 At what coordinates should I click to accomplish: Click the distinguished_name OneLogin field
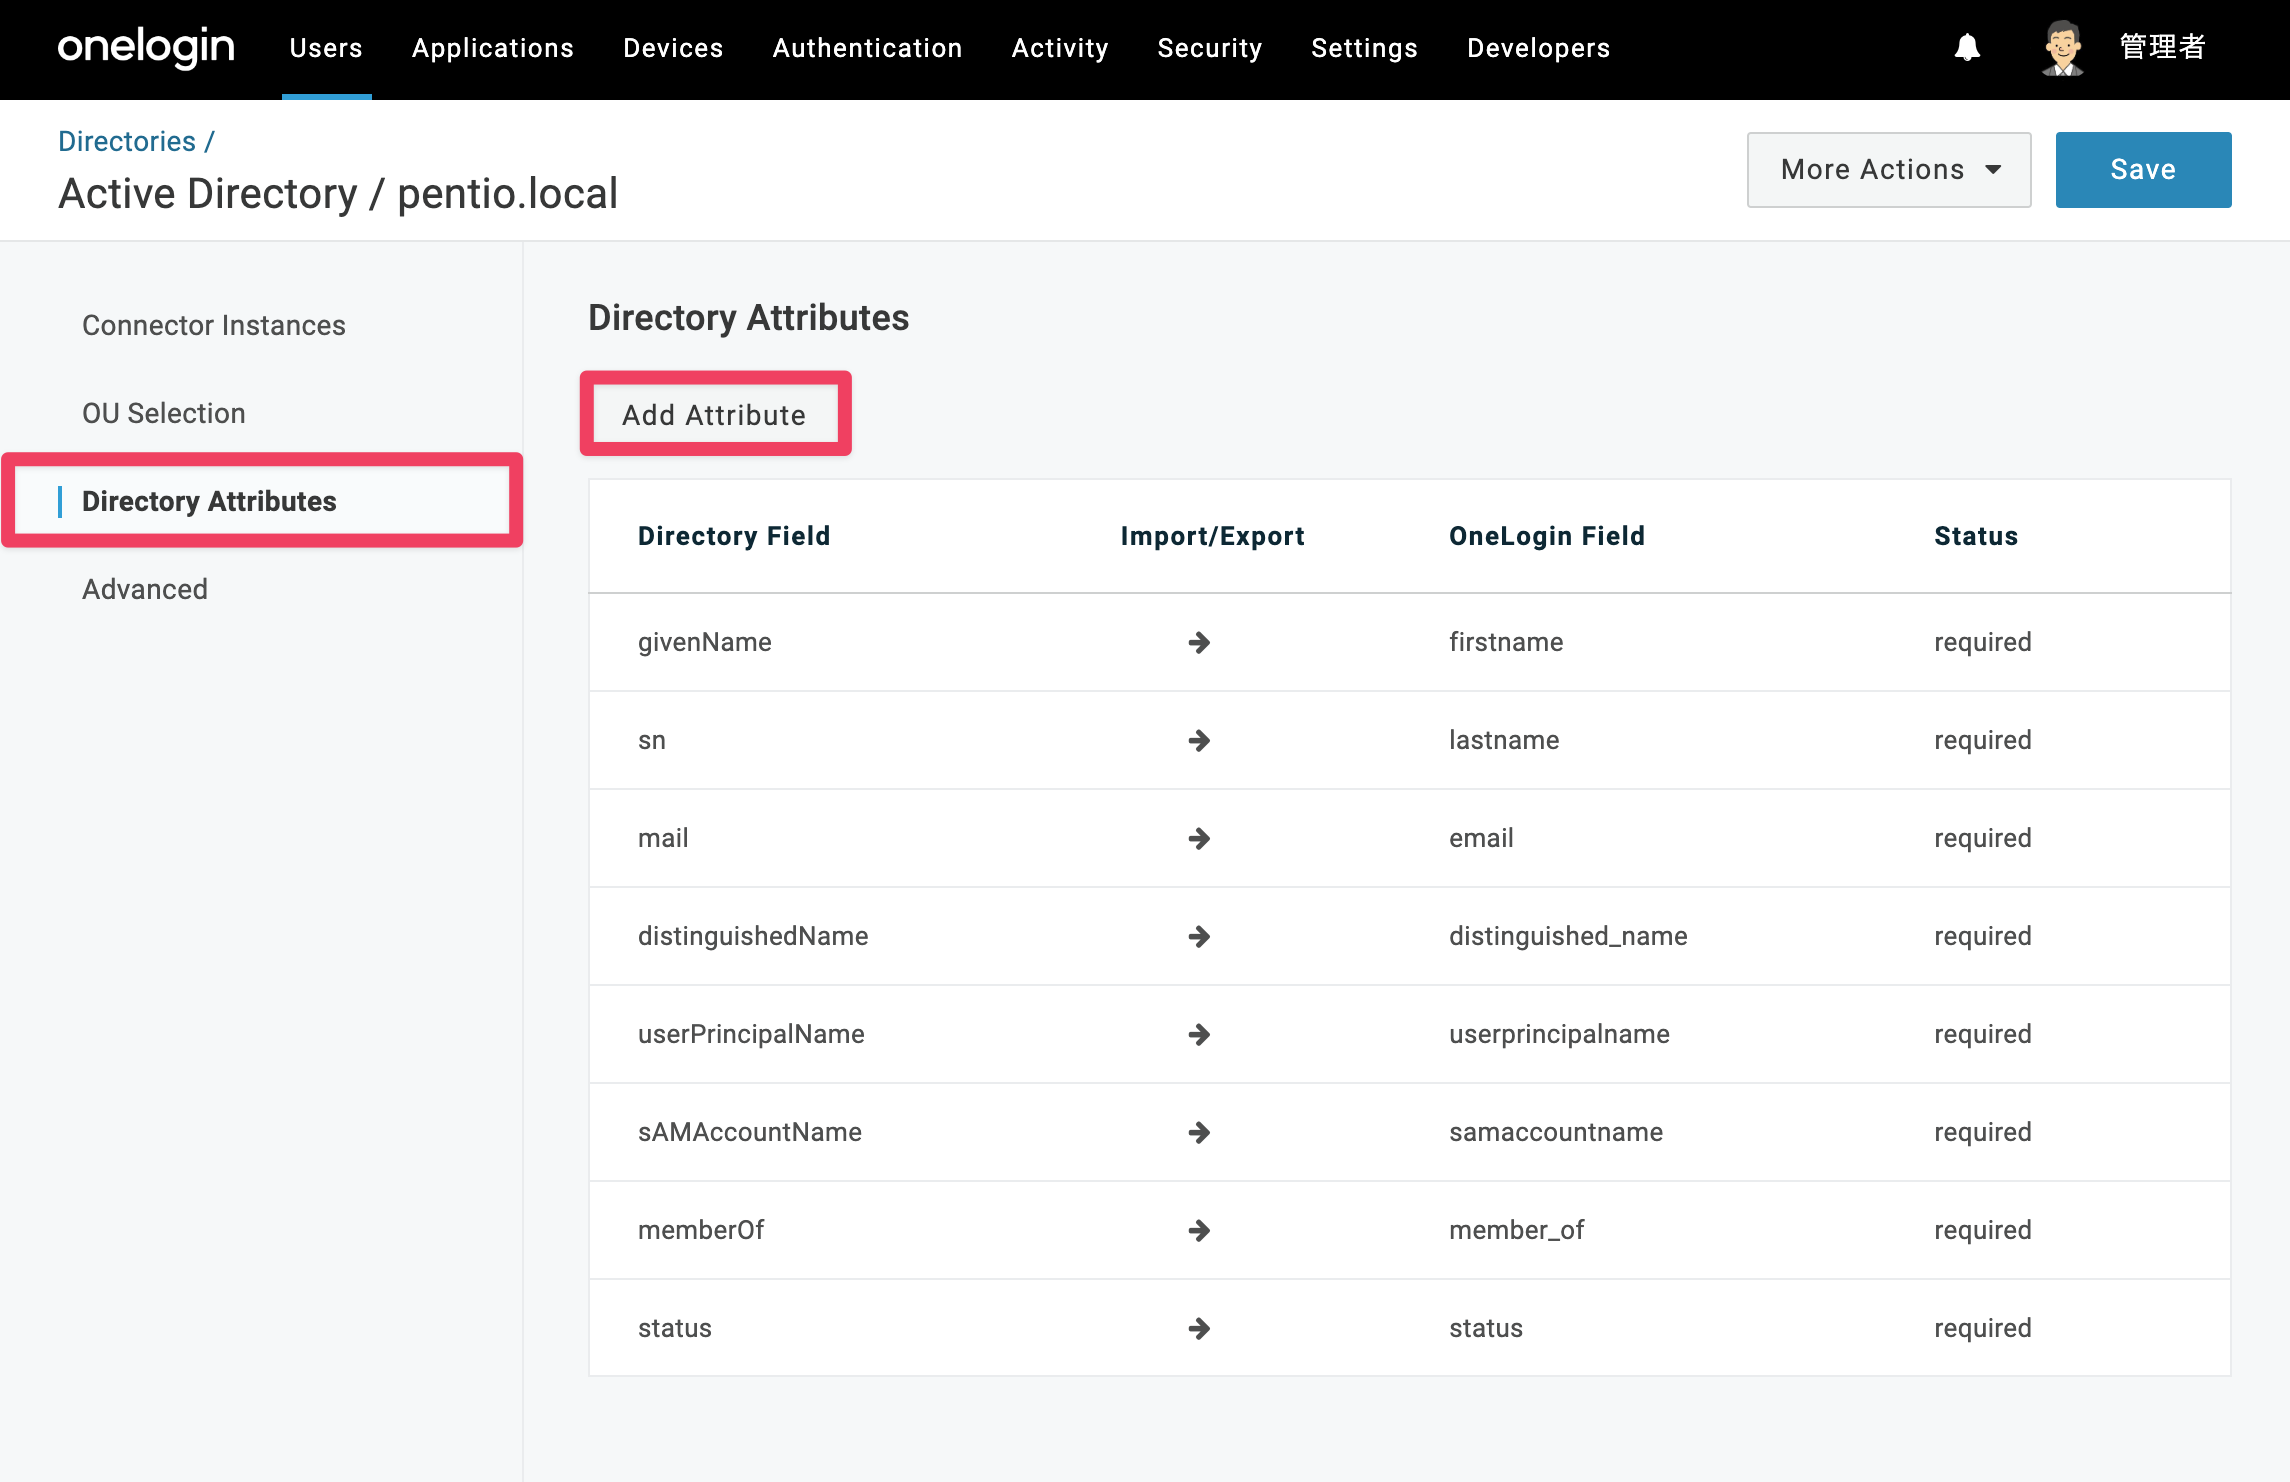[x=1568, y=936]
